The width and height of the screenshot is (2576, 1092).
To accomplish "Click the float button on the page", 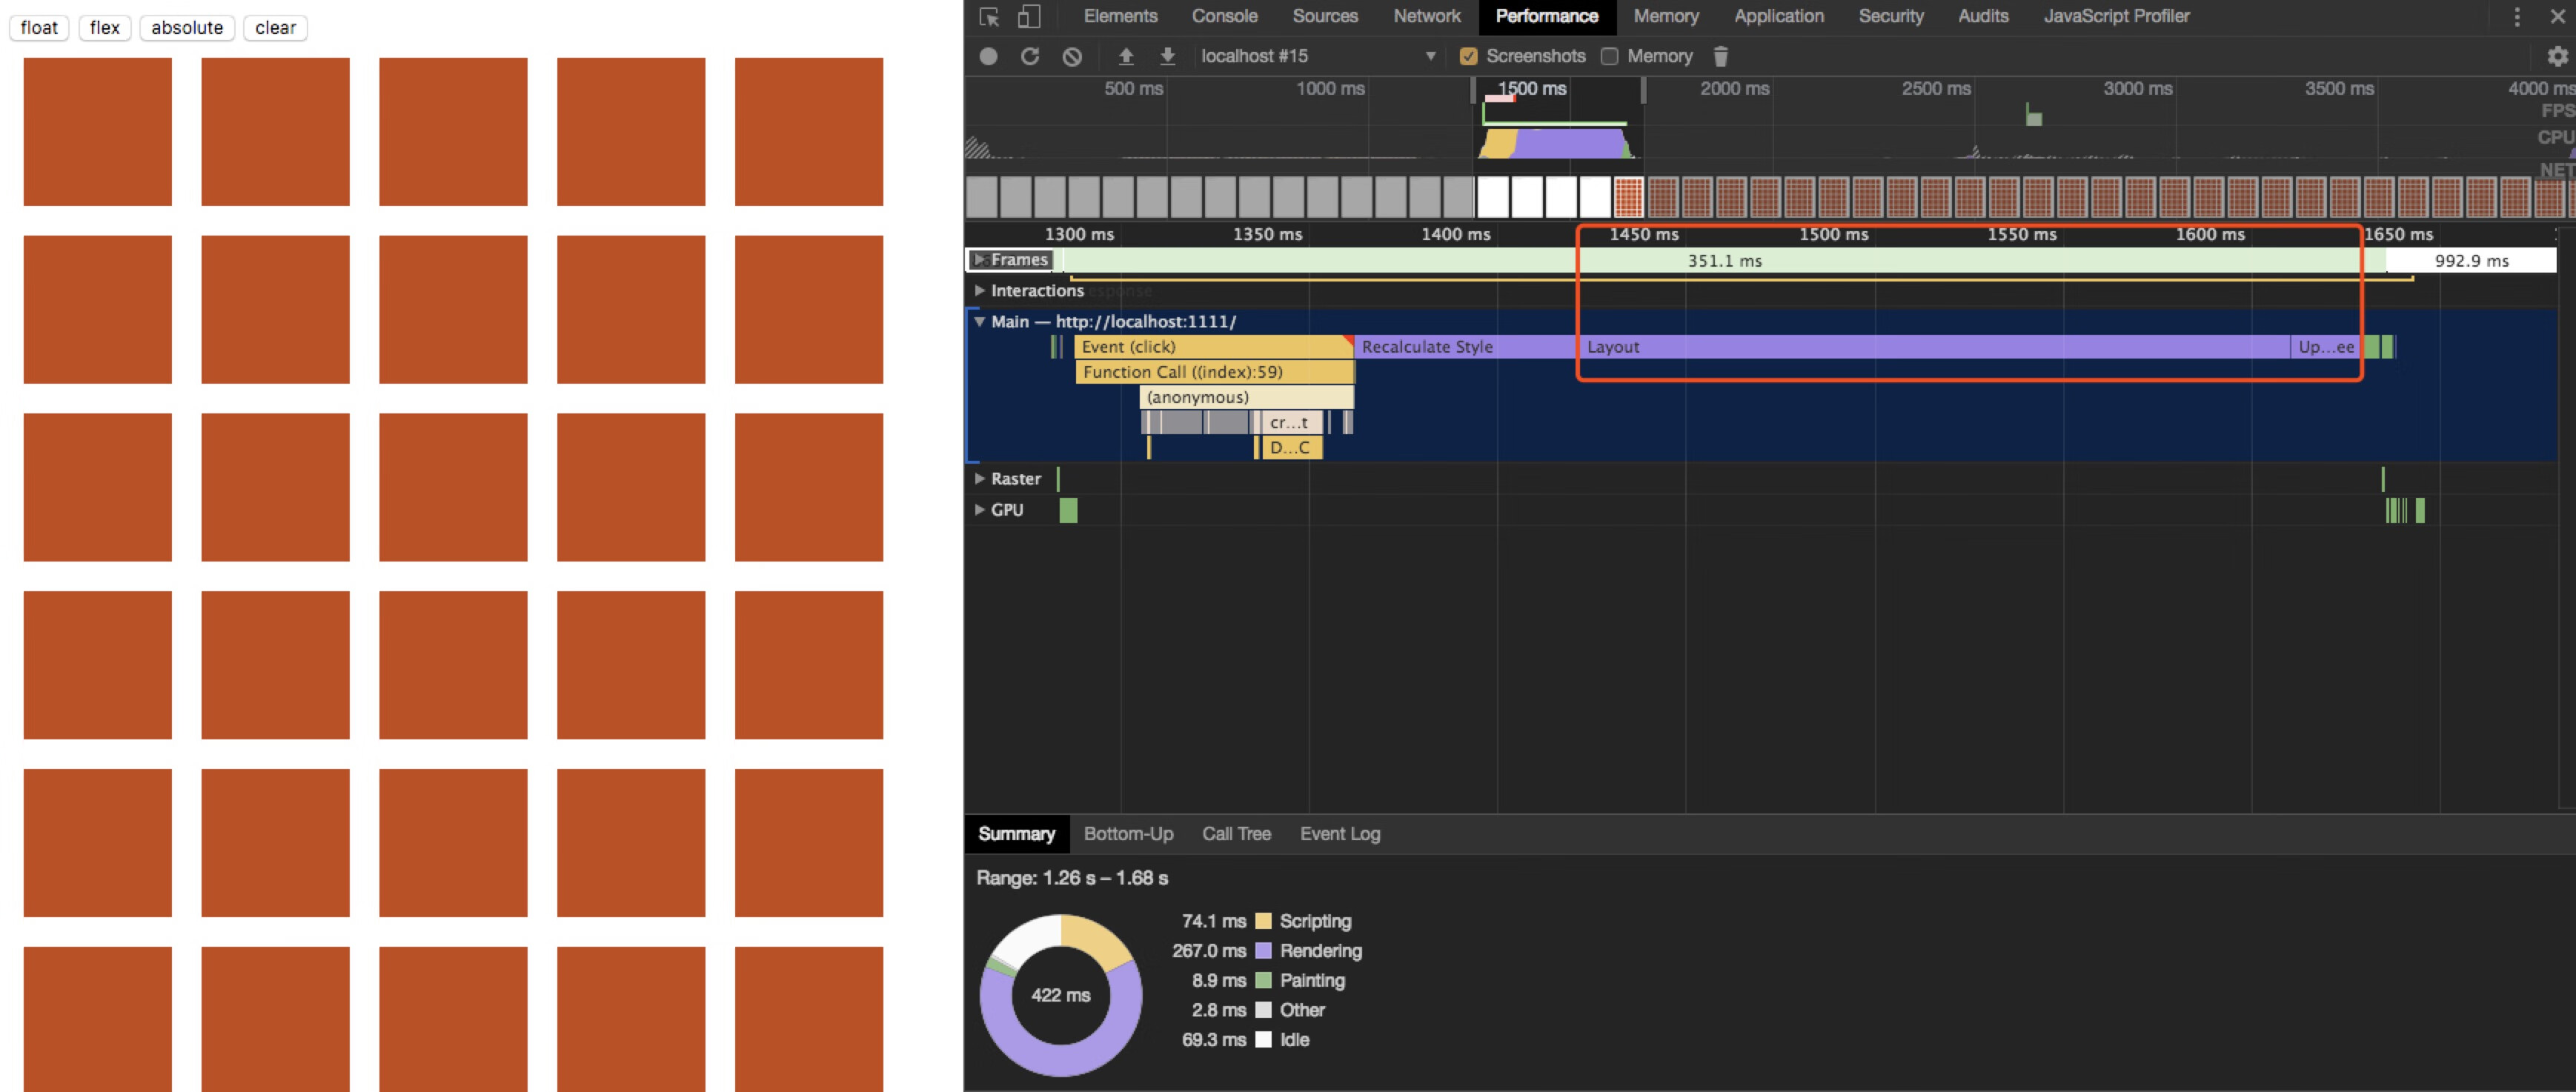I will pos(39,28).
